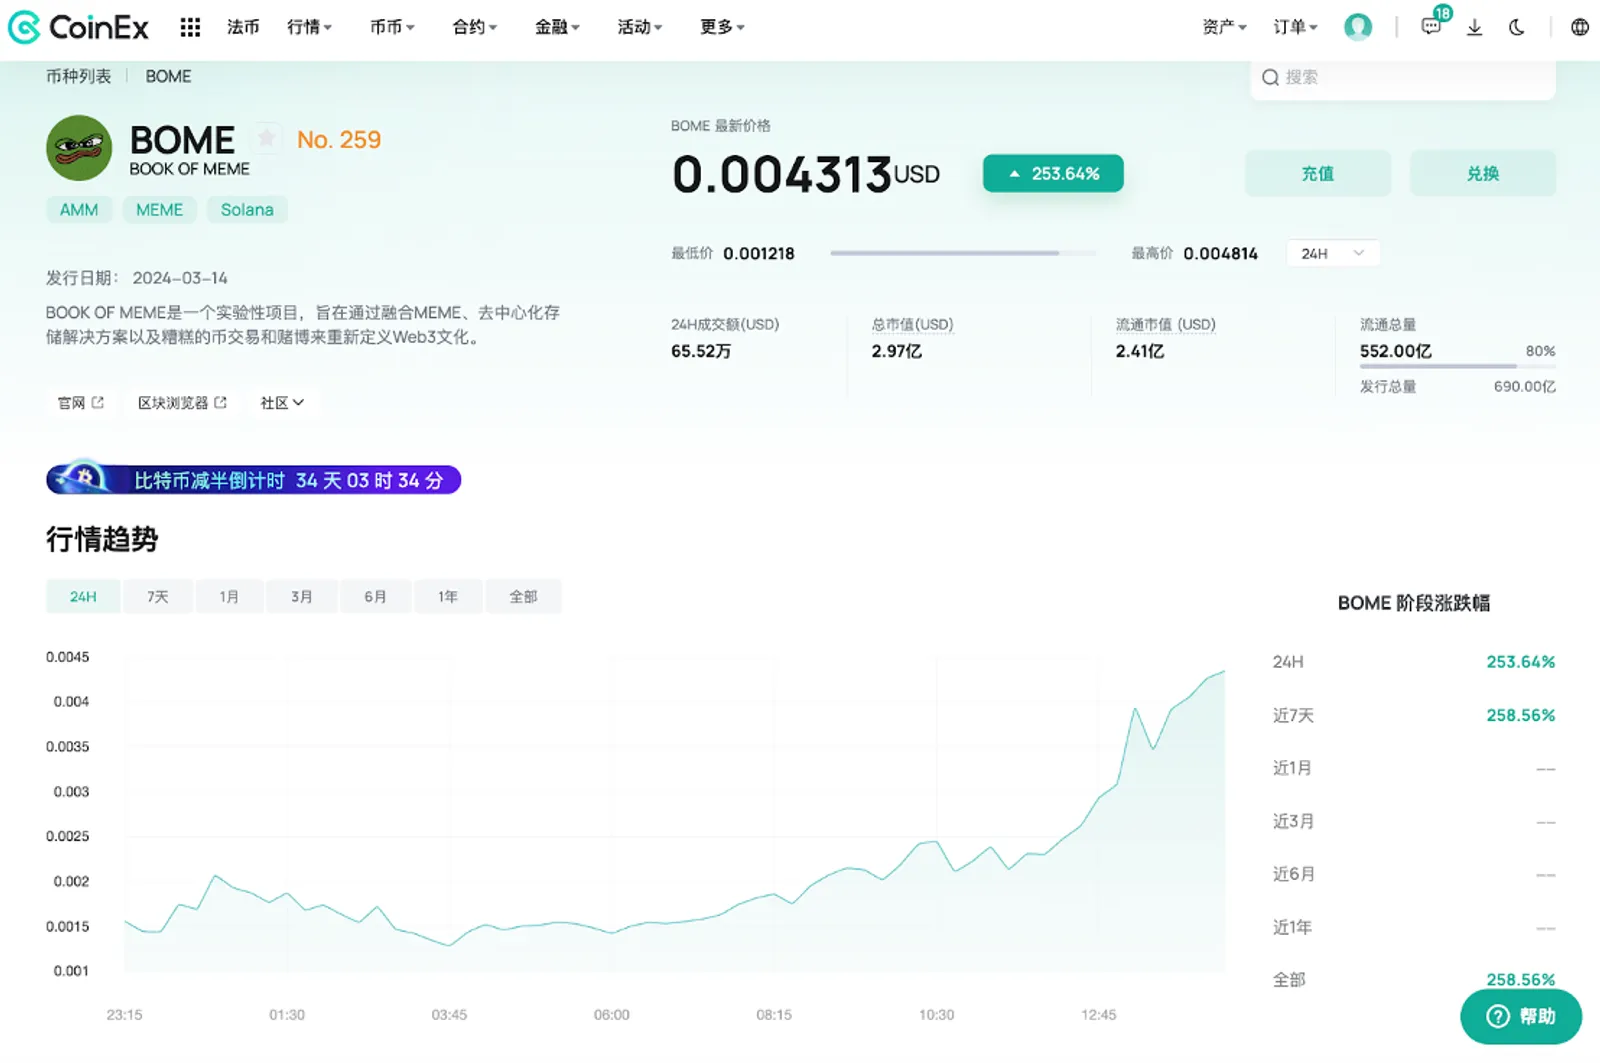
Task: Switch chart to 3月
Action: pyautogui.click(x=302, y=596)
